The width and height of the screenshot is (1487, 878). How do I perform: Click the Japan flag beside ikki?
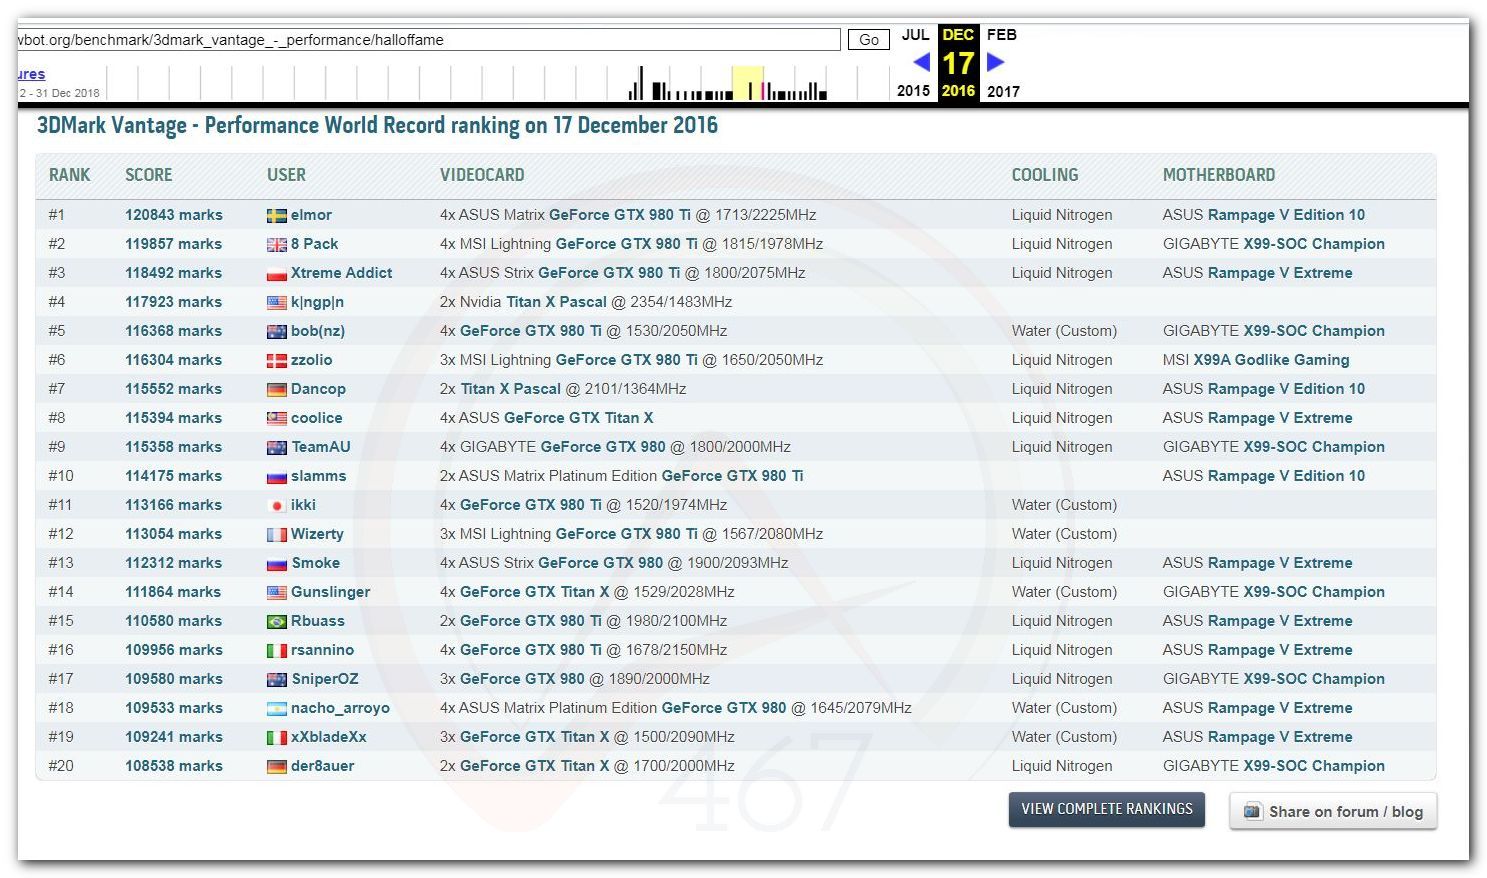coord(277,505)
